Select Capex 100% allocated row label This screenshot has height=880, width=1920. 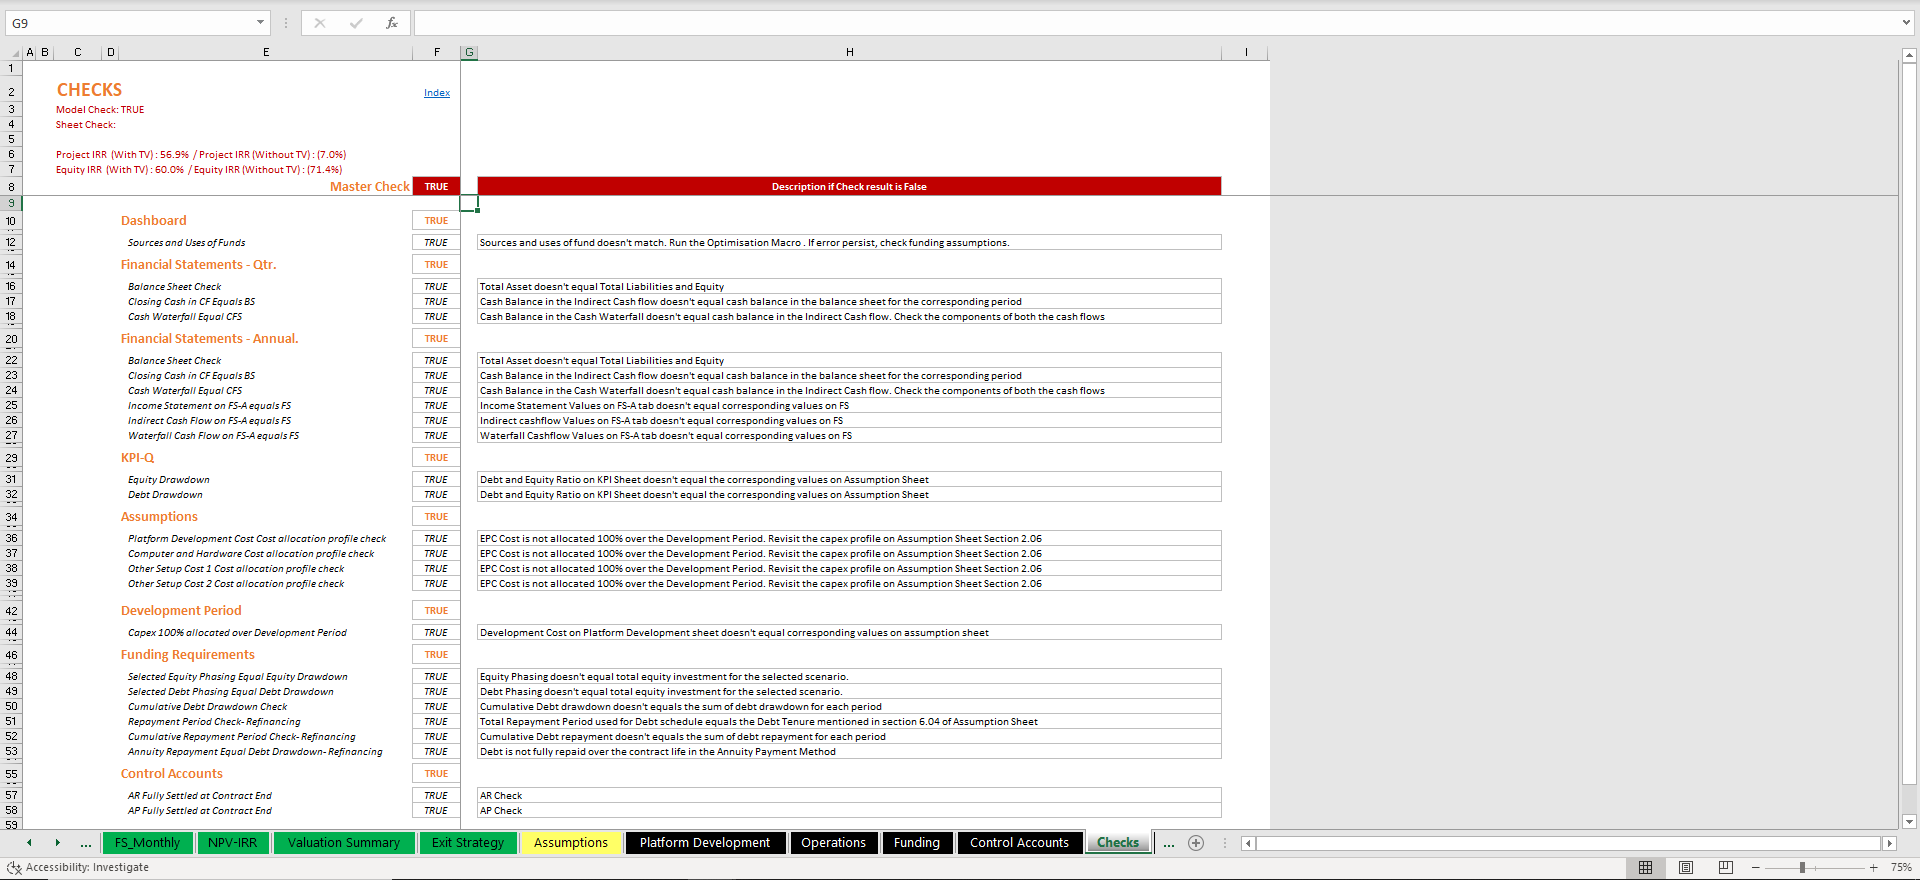[x=237, y=633]
